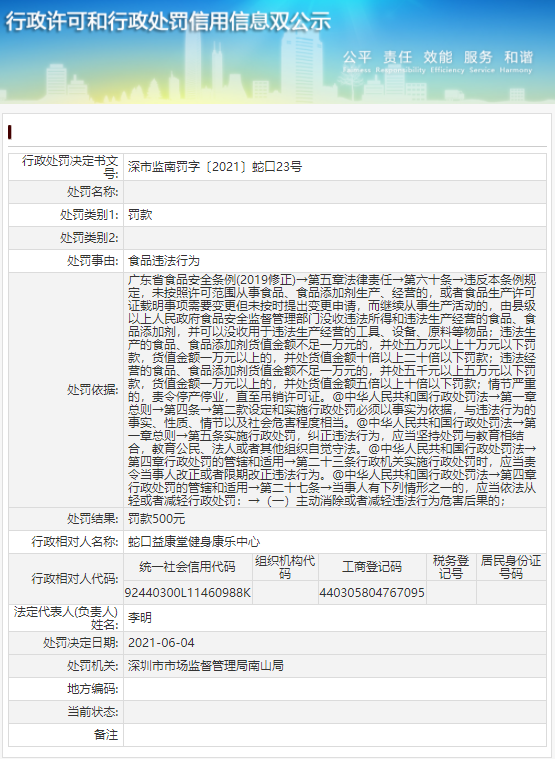Screen dimensions: 555x759
Task: Click registration number 440305804767095
Action: click(372, 592)
